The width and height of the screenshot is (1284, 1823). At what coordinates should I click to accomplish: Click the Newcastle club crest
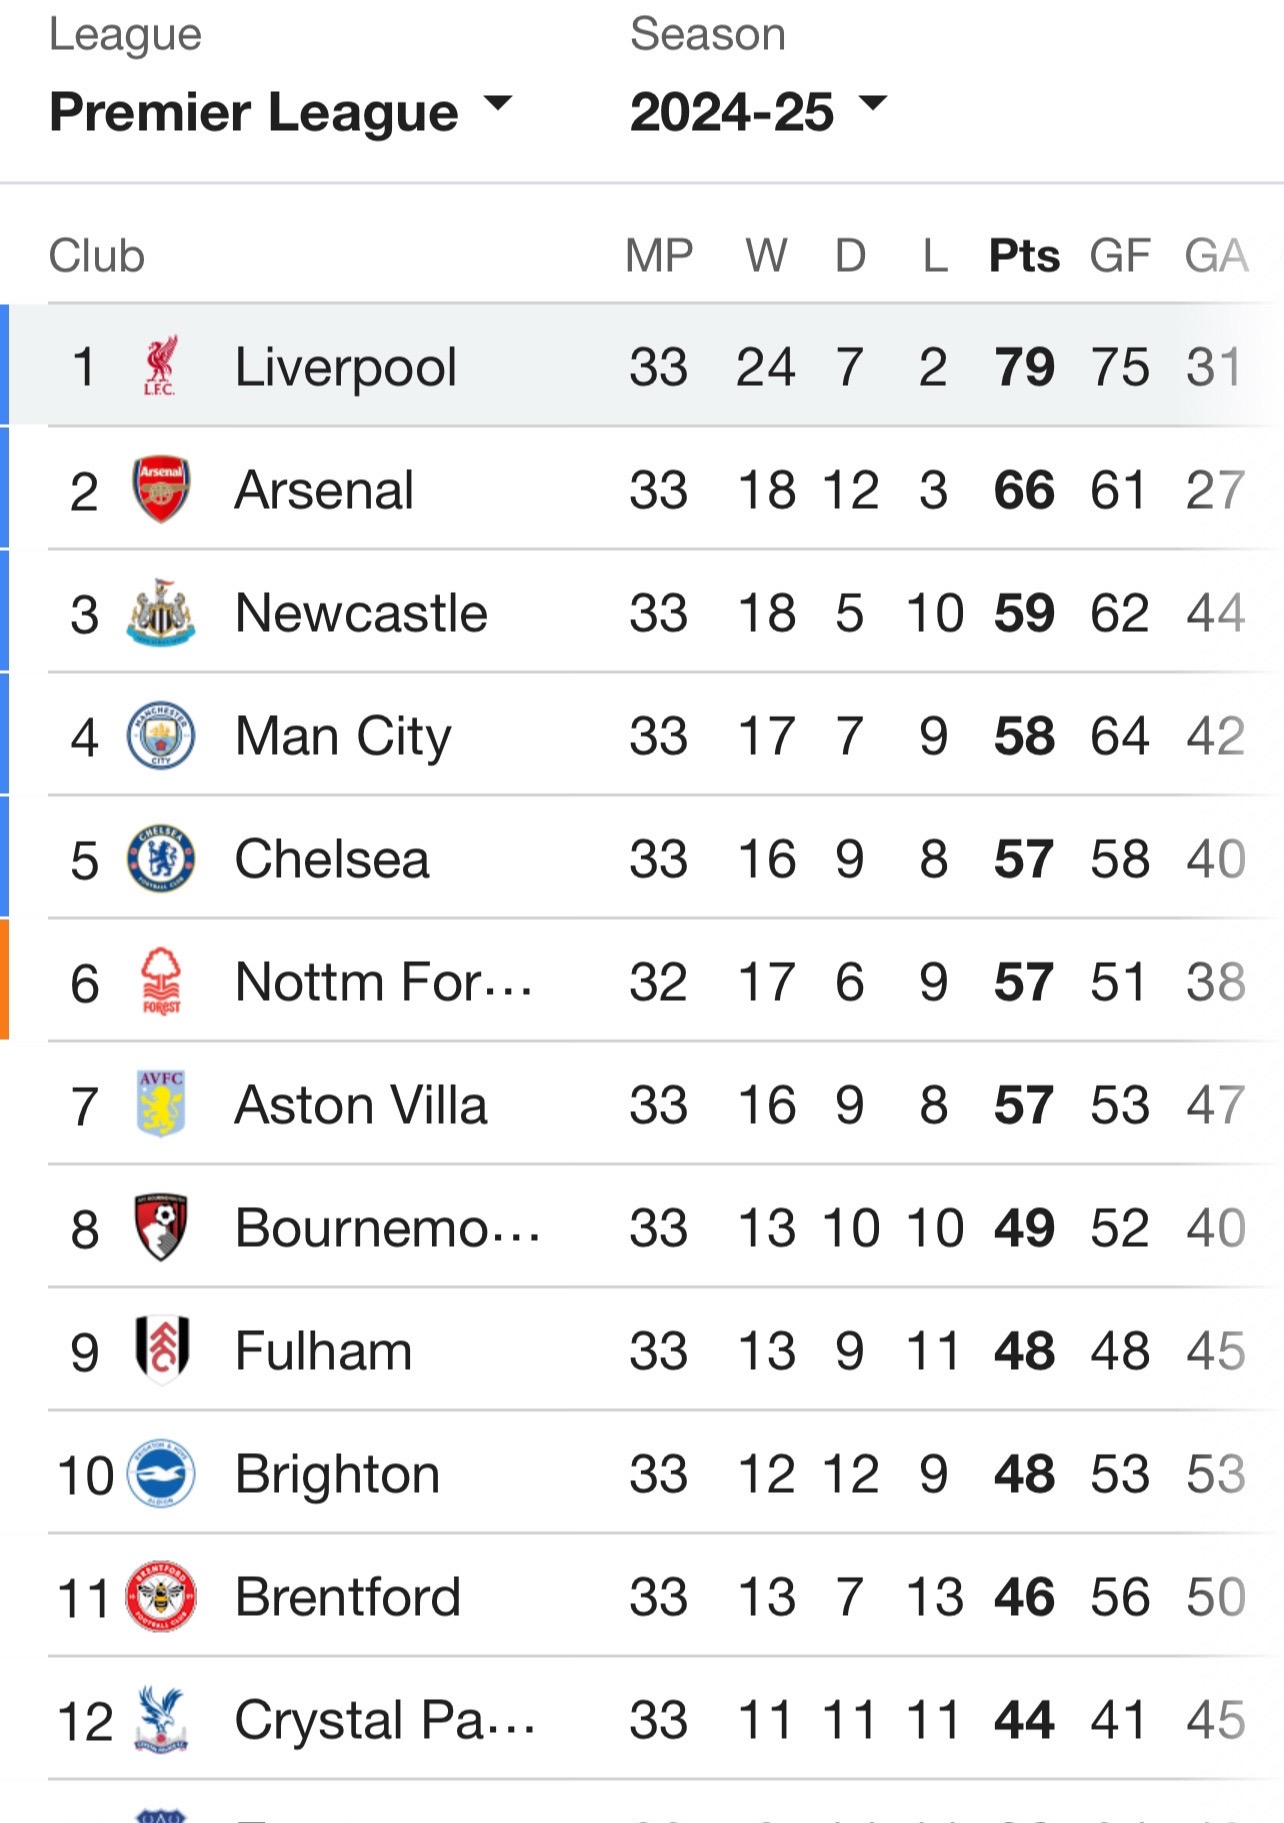[161, 612]
